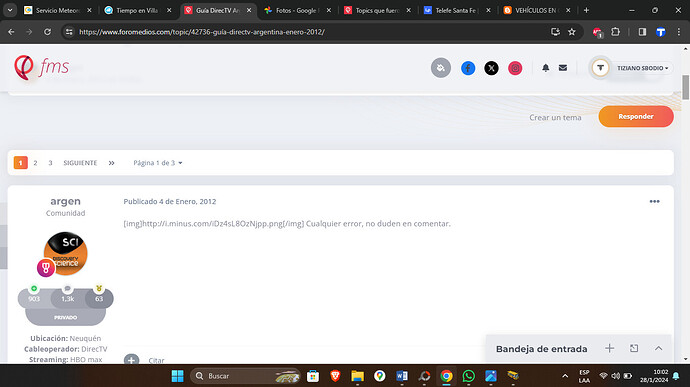Open the messages envelope icon

coord(563,68)
